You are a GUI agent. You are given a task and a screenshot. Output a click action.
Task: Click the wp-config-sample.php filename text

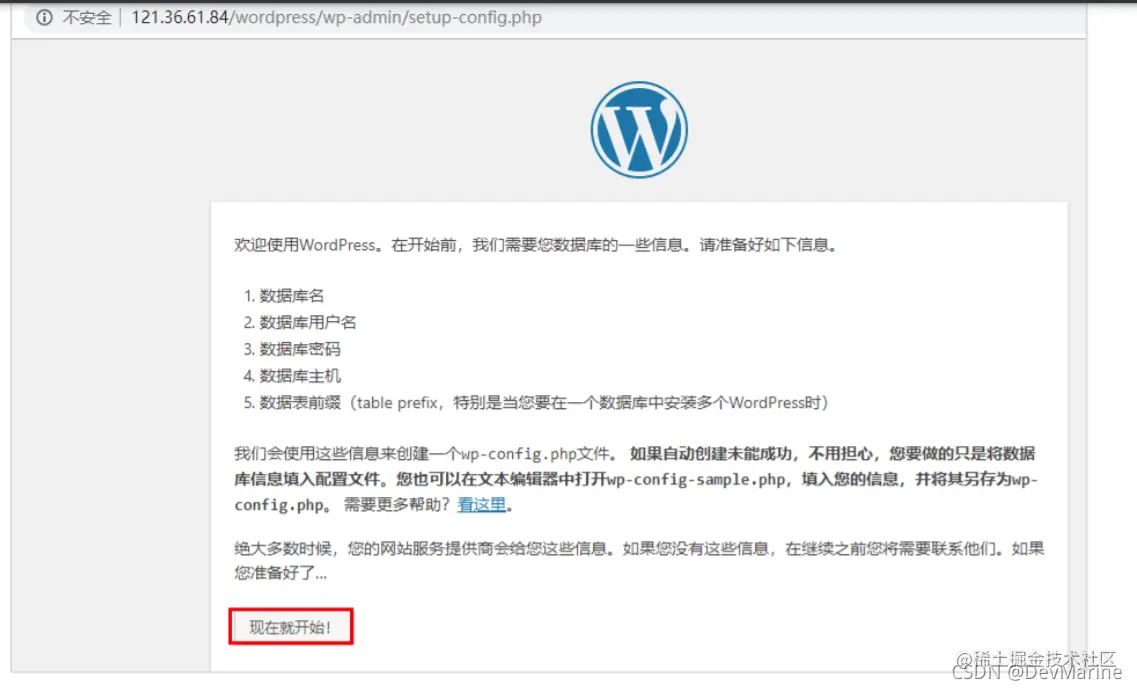[696, 479]
